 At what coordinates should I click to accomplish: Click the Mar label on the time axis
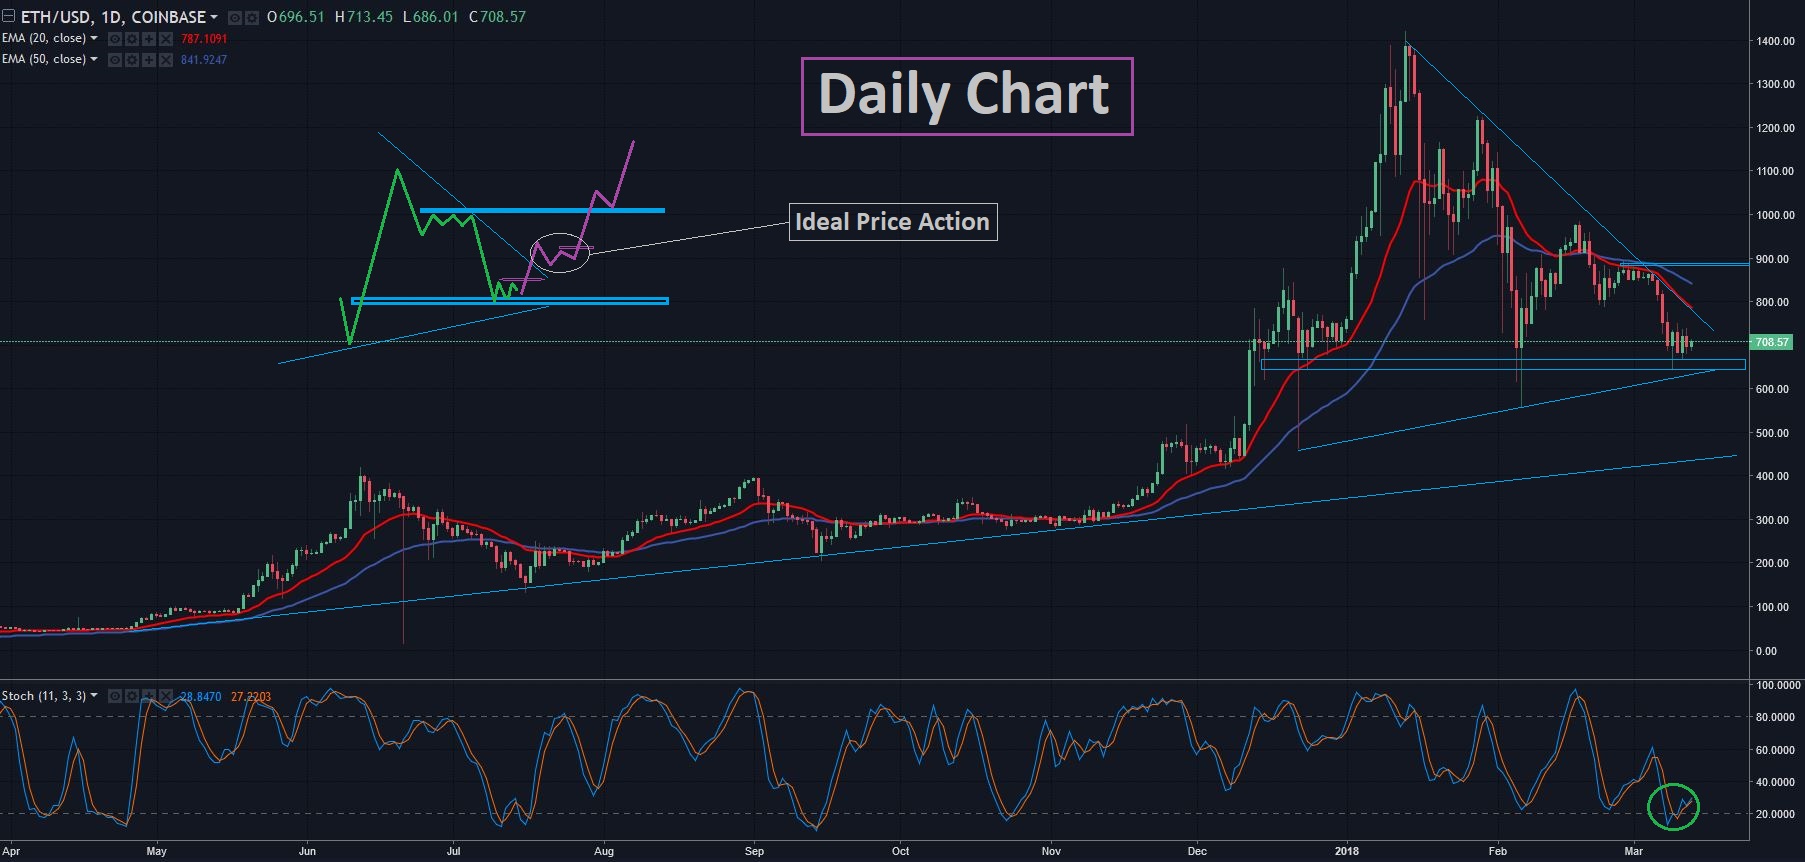[1634, 852]
